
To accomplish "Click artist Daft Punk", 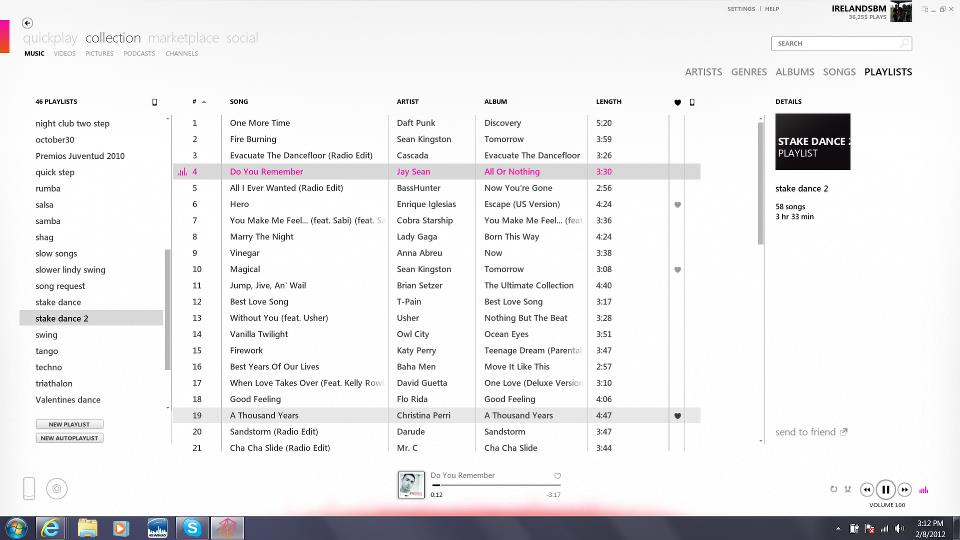I will [416, 123].
